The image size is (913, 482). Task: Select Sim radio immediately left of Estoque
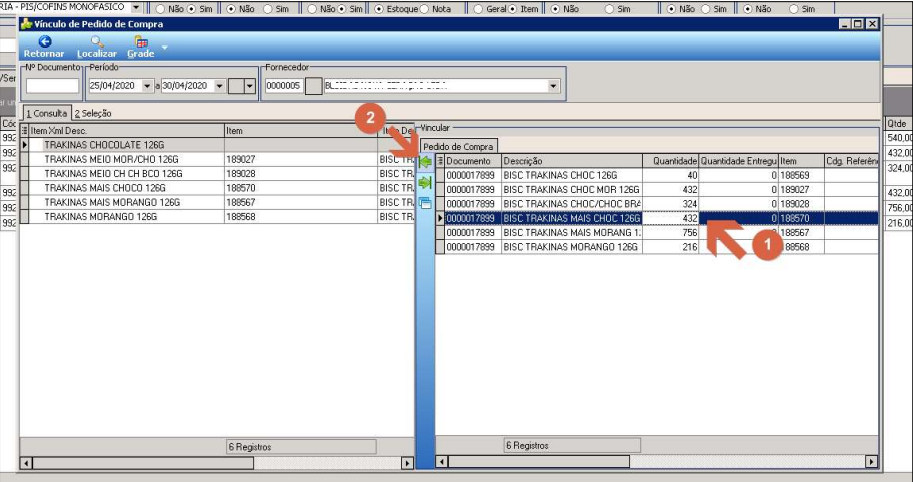[x=342, y=9]
